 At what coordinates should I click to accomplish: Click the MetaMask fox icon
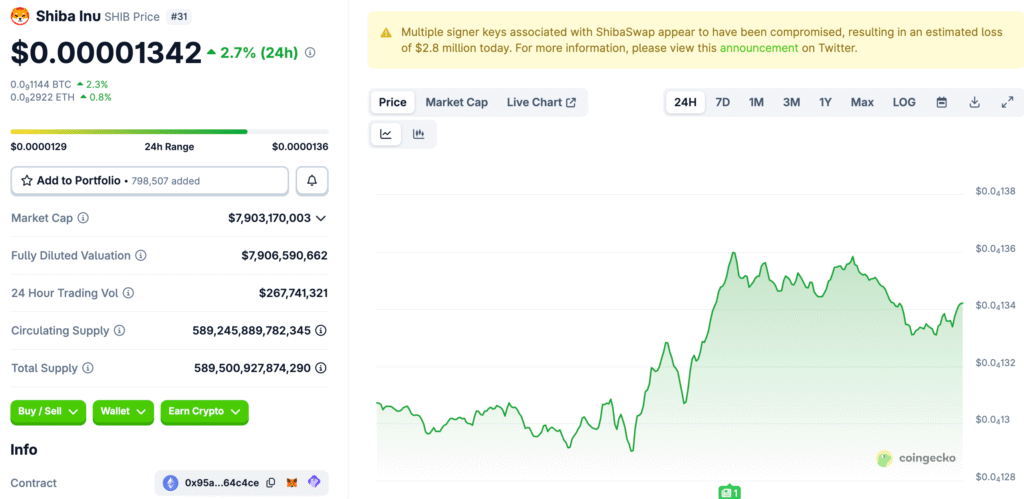click(x=292, y=483)
